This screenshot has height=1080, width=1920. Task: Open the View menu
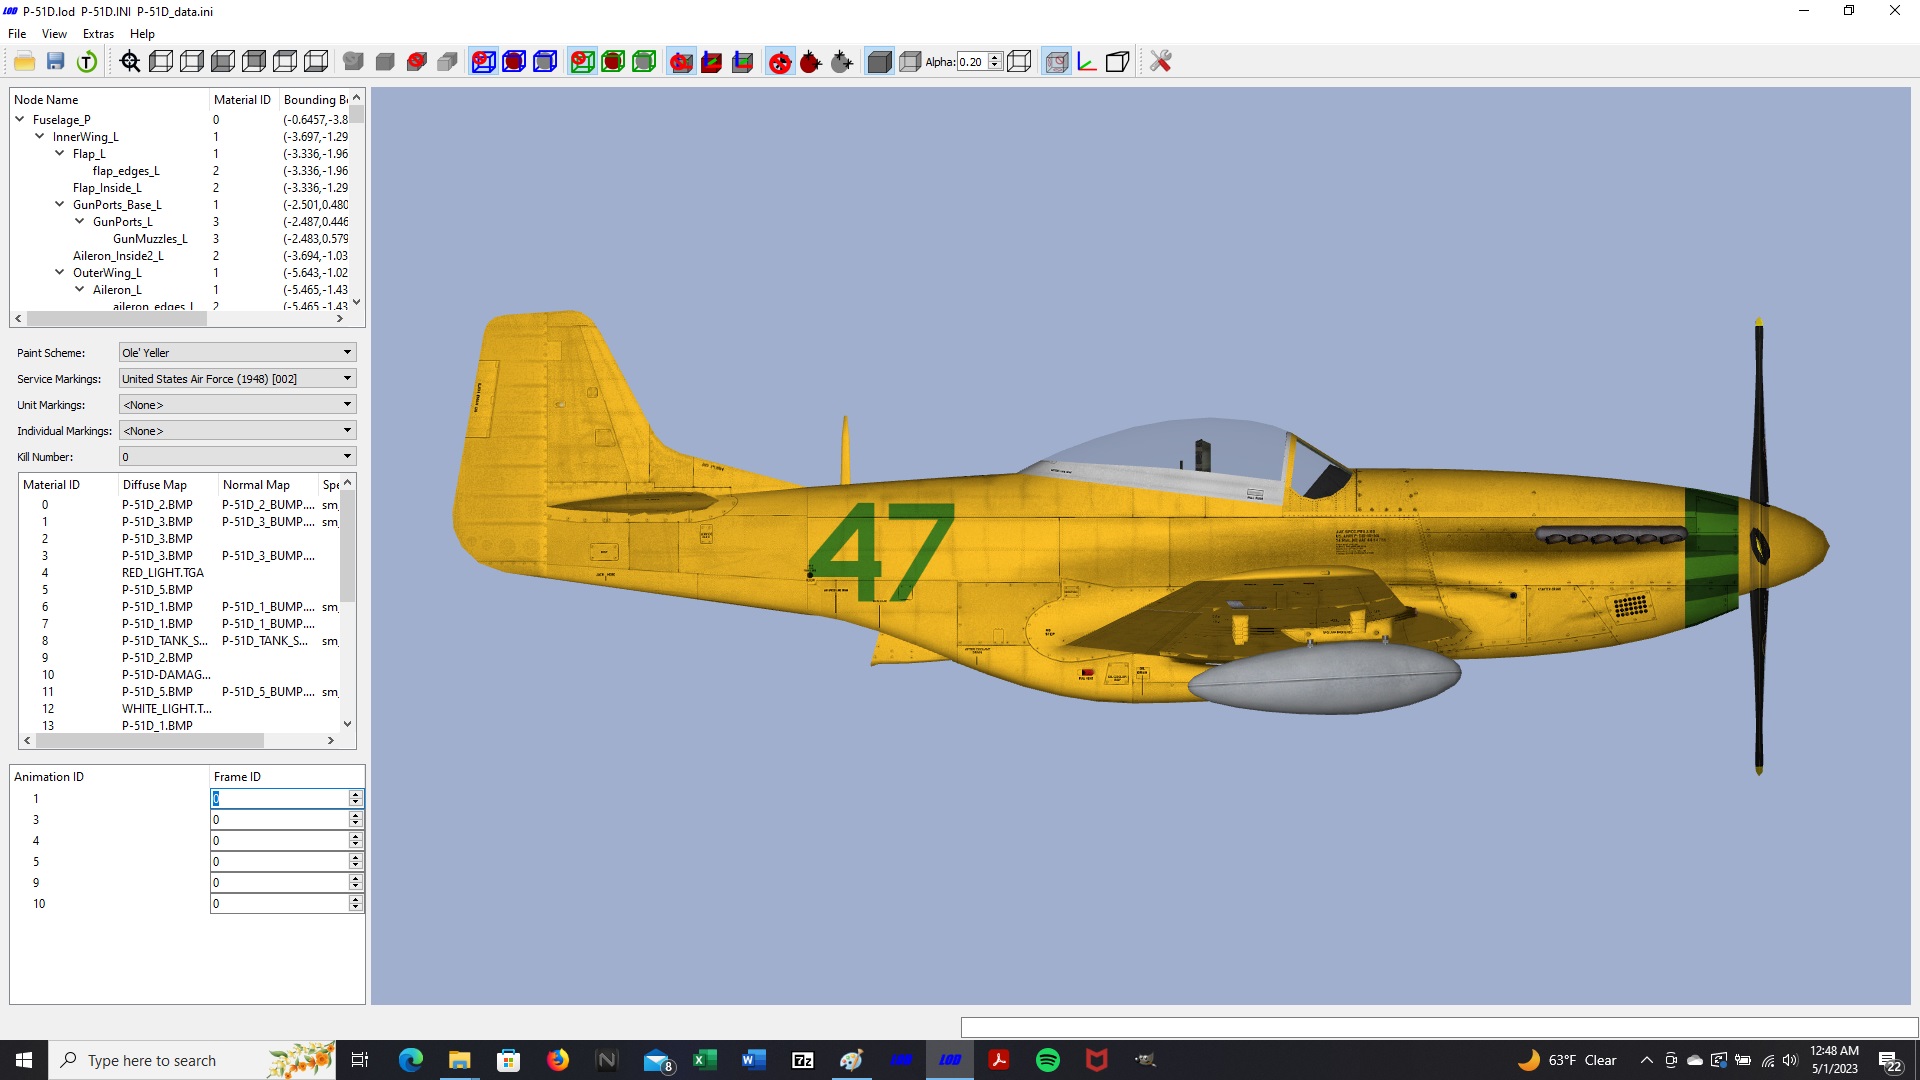[x=54, y=34]
